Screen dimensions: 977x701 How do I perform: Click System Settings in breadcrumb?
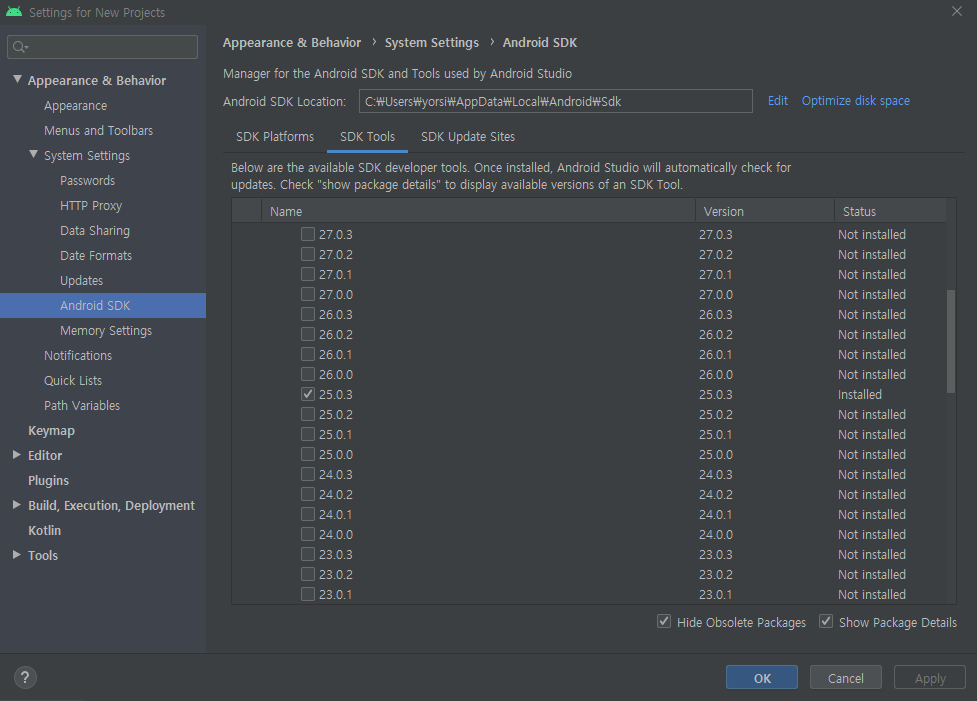point(432,42)
